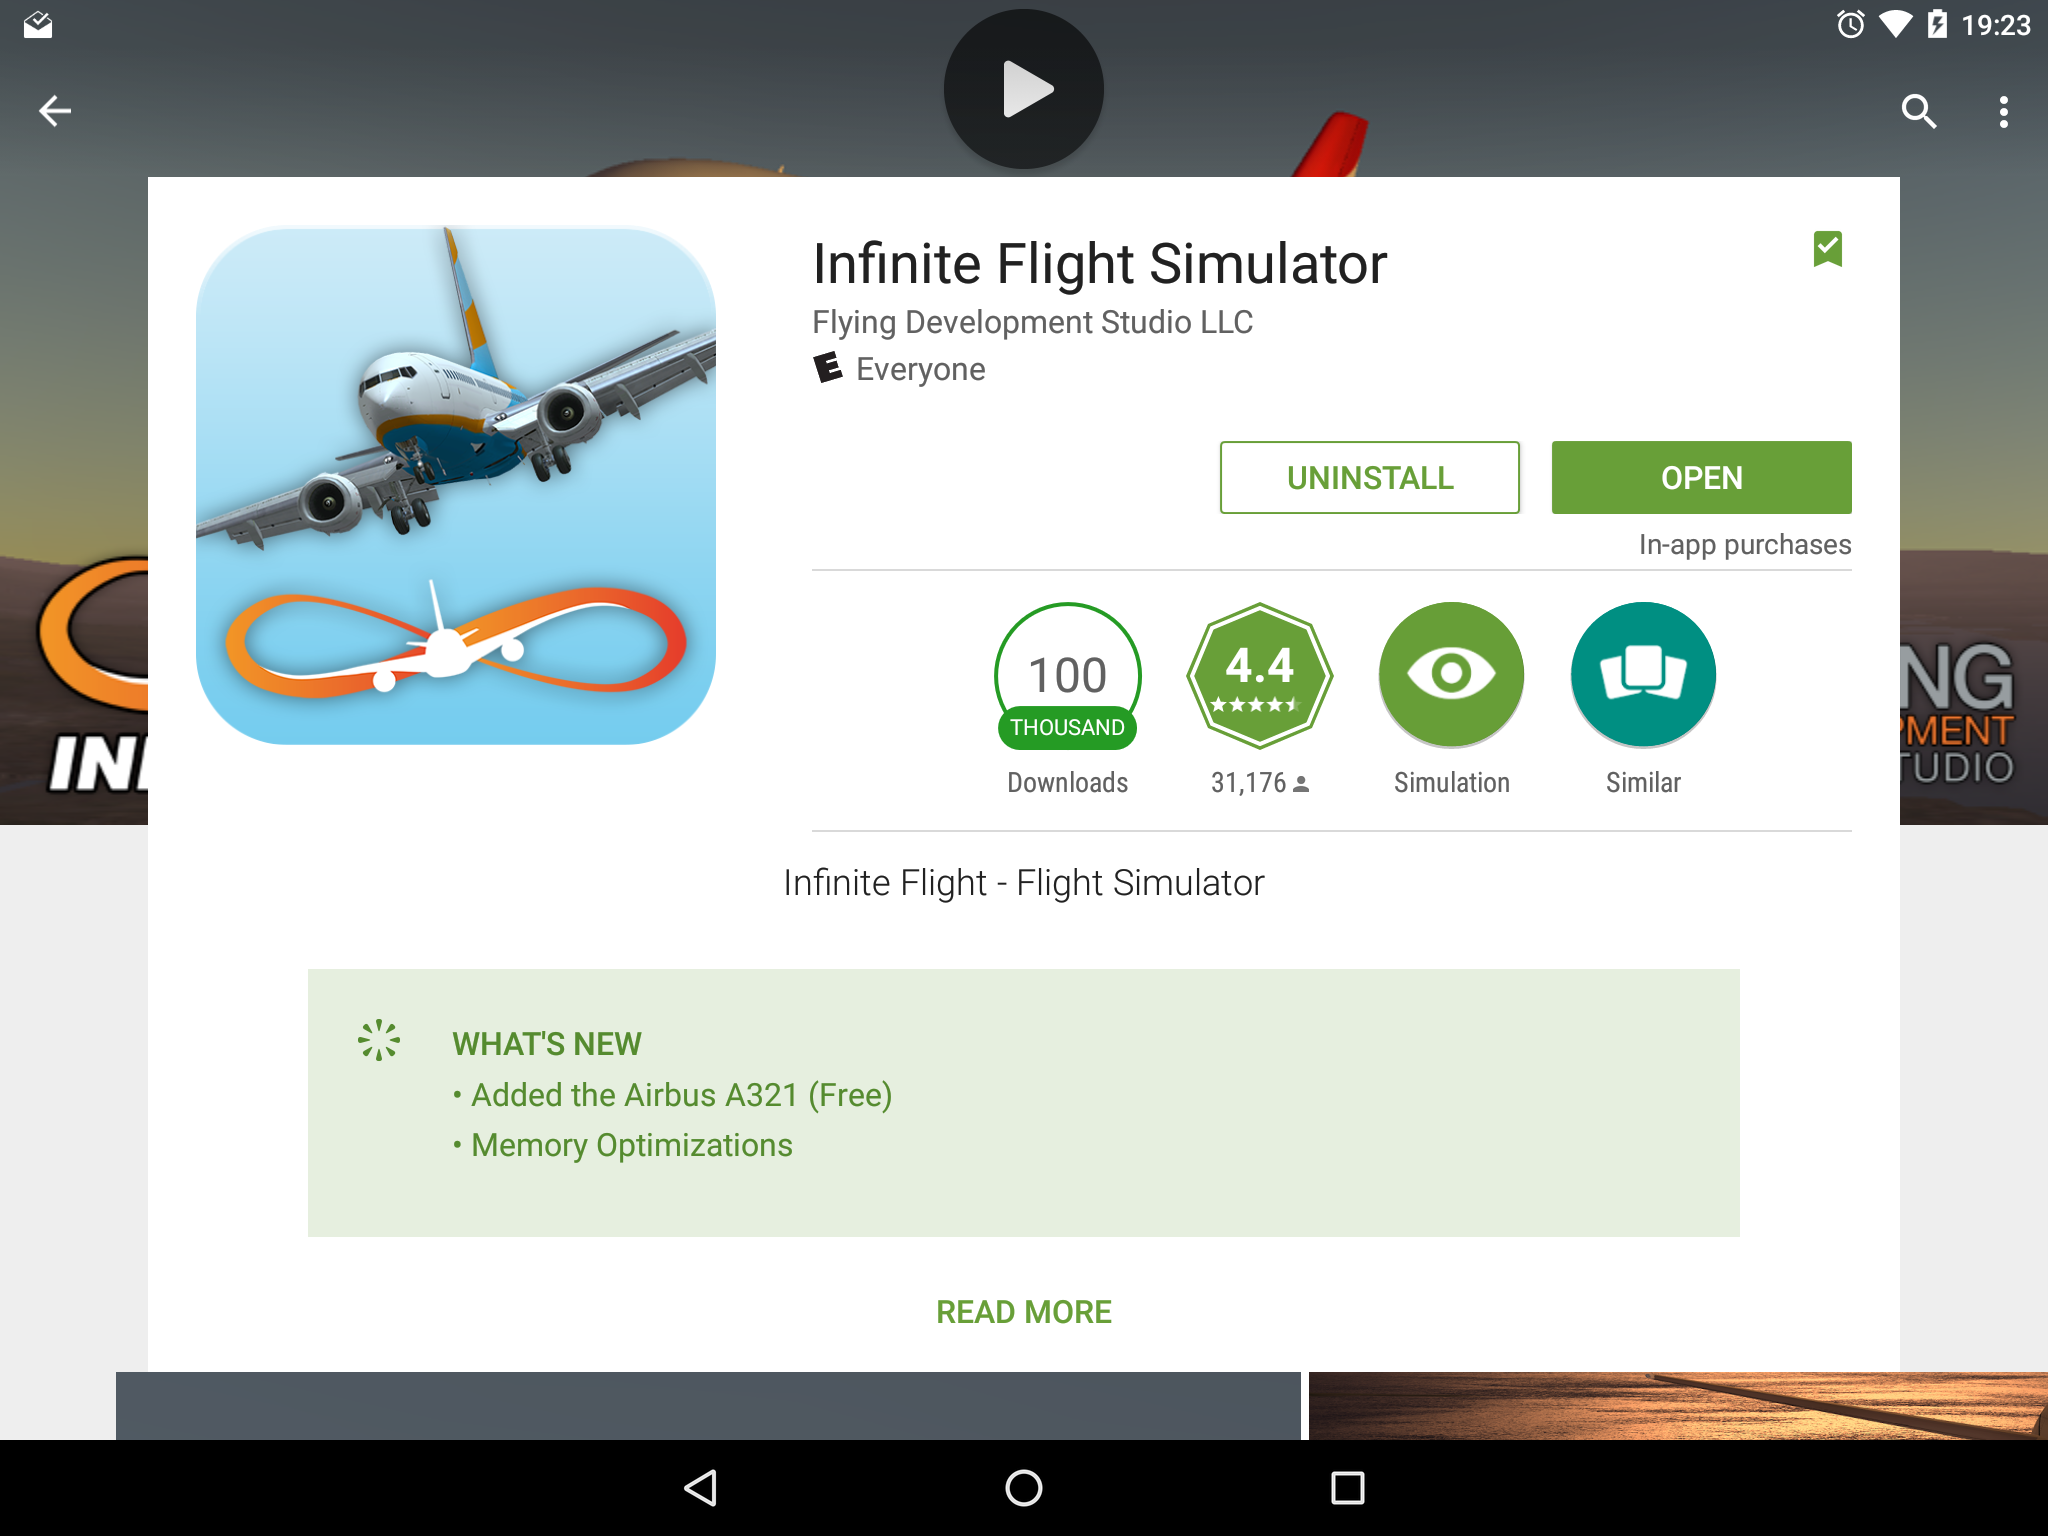Tap the UNINSTALL button

(x=1370, y=477)
